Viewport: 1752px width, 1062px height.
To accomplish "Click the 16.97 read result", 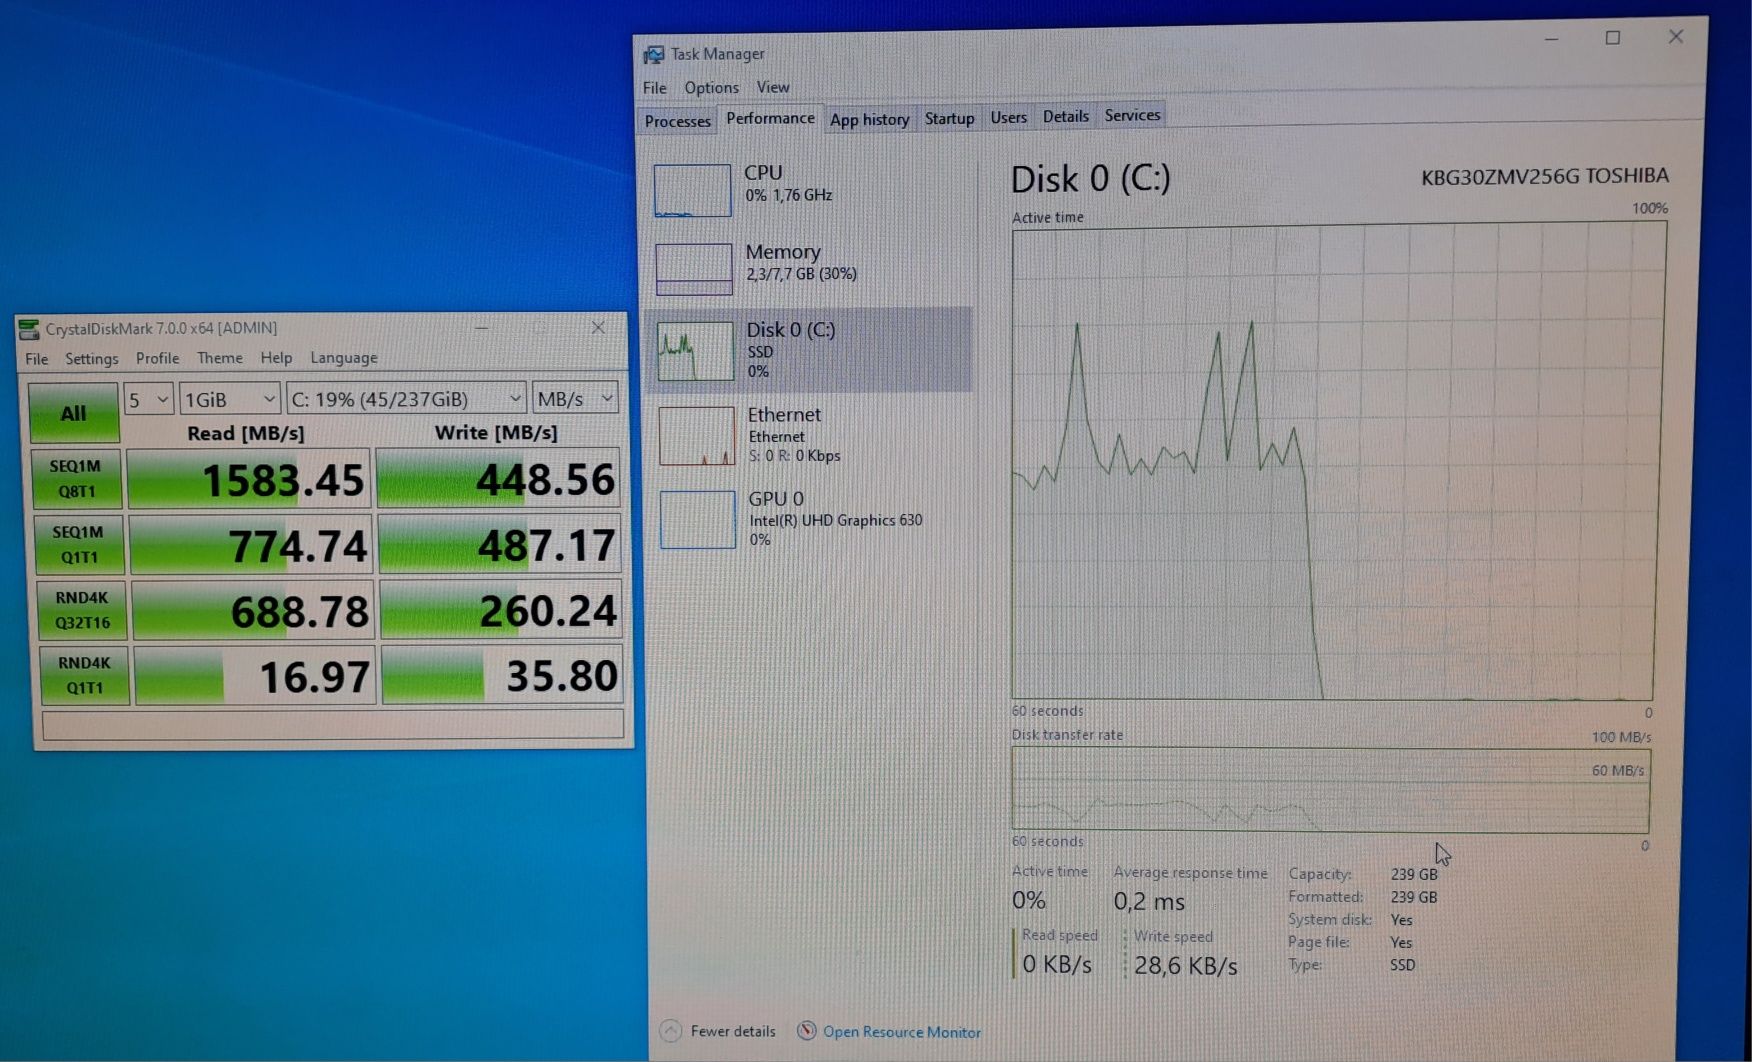I will click(255, 676).
